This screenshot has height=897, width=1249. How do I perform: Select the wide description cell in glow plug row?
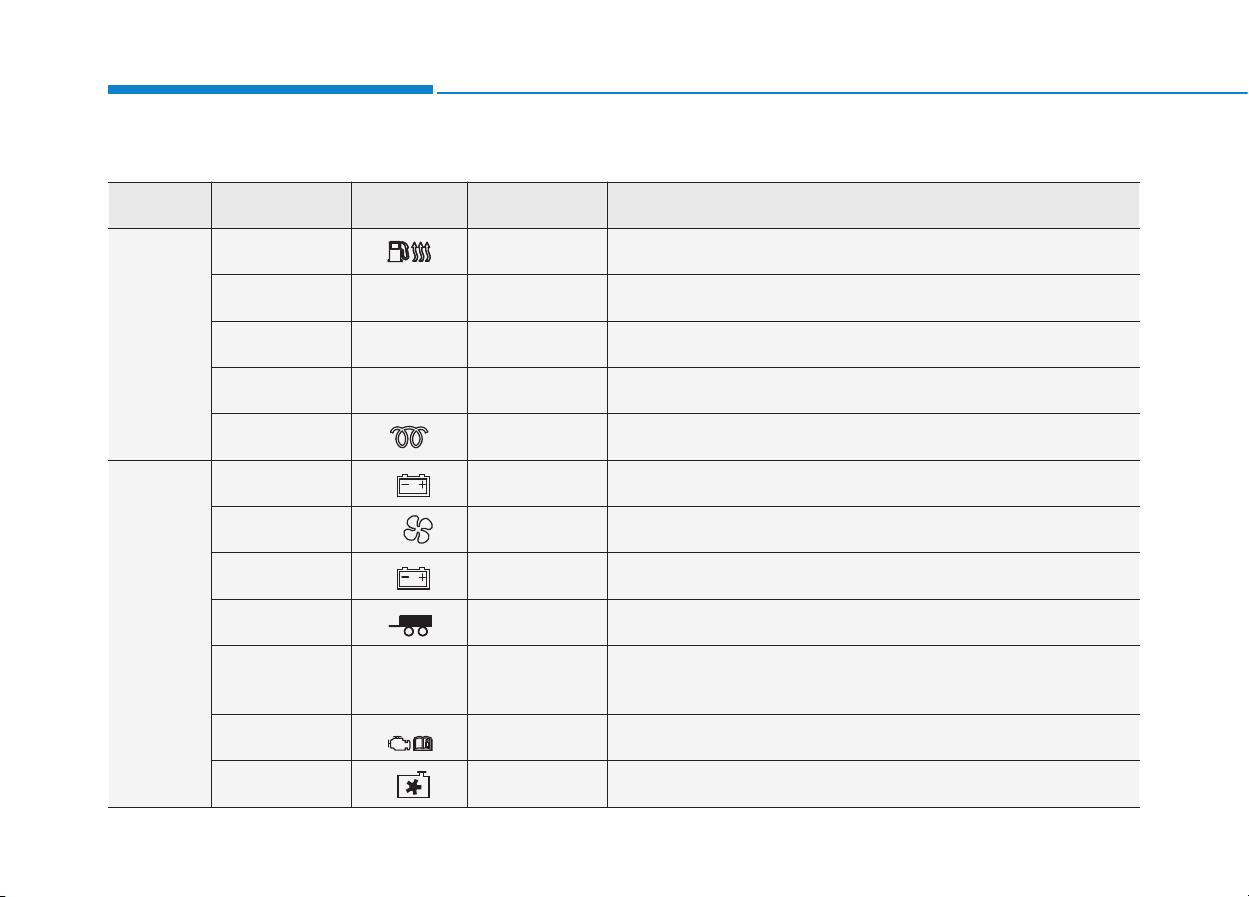873,437
